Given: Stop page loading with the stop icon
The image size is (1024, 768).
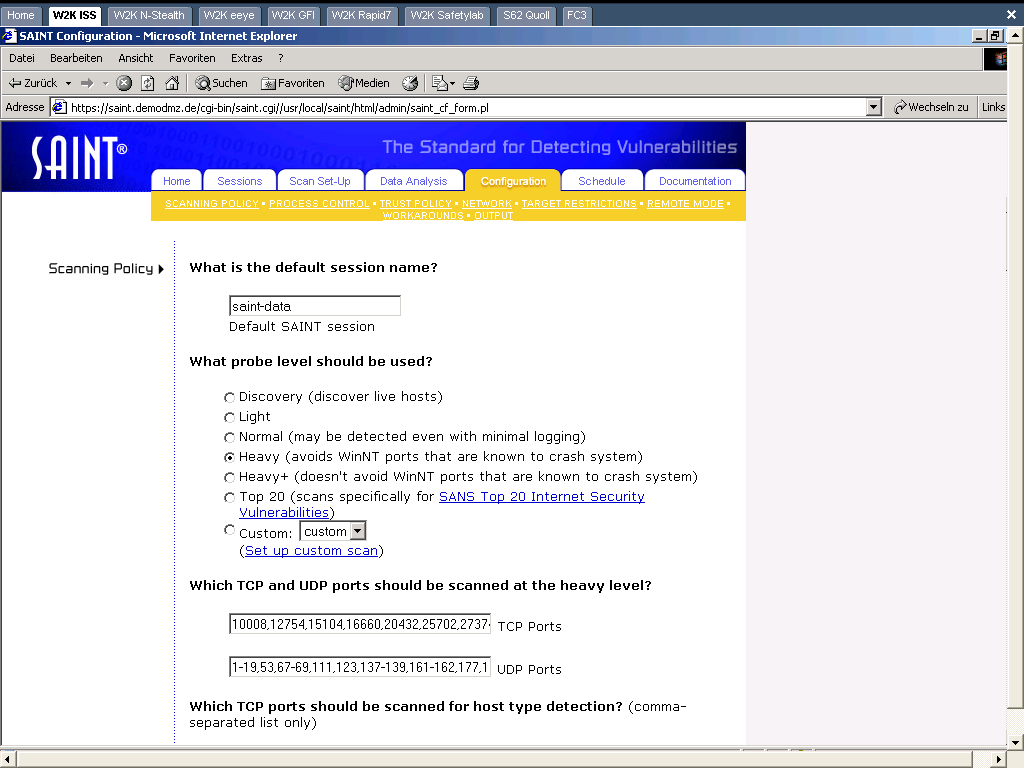Looking at the screenshot, I should click(x=124, y=83).
